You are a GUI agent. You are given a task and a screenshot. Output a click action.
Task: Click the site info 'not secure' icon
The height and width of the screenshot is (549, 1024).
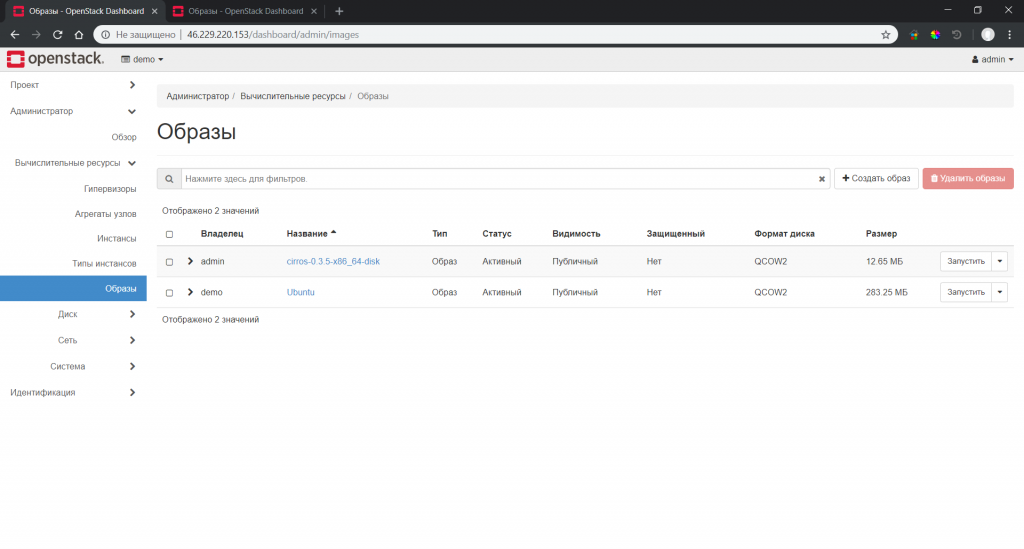(105, 35)
